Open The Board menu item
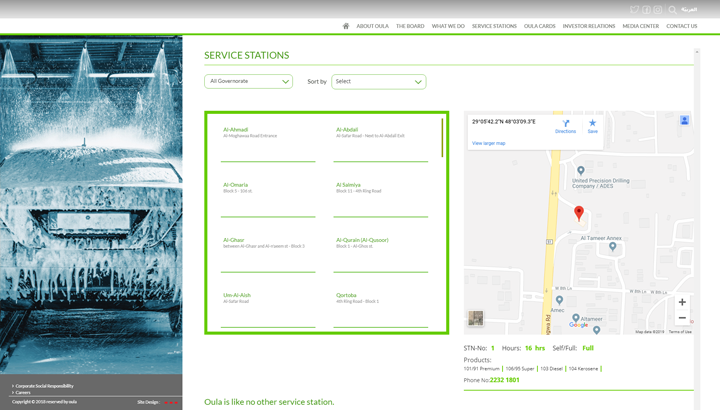The width and height of the screenshot is (720, 410). (x=410, y=26)
